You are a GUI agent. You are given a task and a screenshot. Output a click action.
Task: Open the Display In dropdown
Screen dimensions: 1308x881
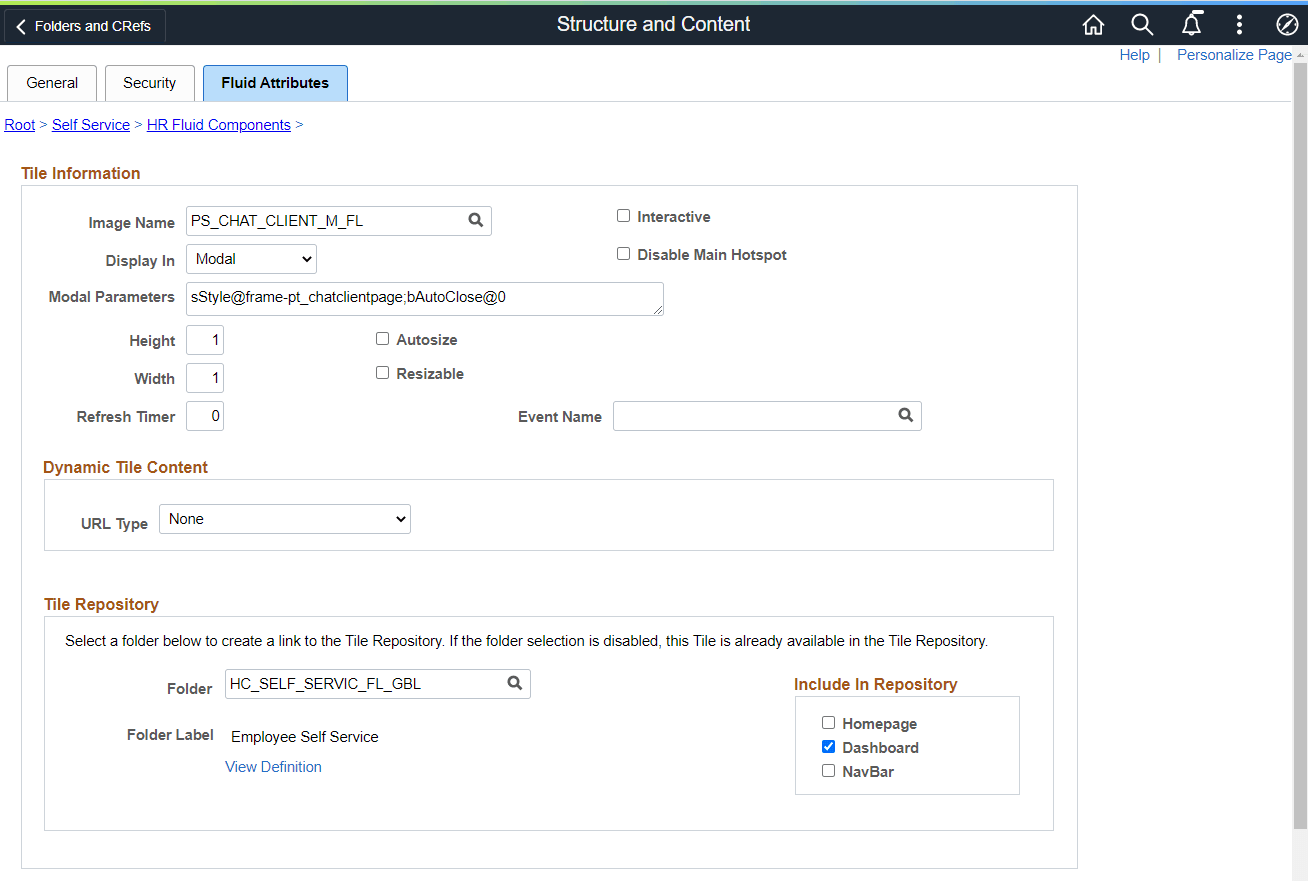pos(251,258)
